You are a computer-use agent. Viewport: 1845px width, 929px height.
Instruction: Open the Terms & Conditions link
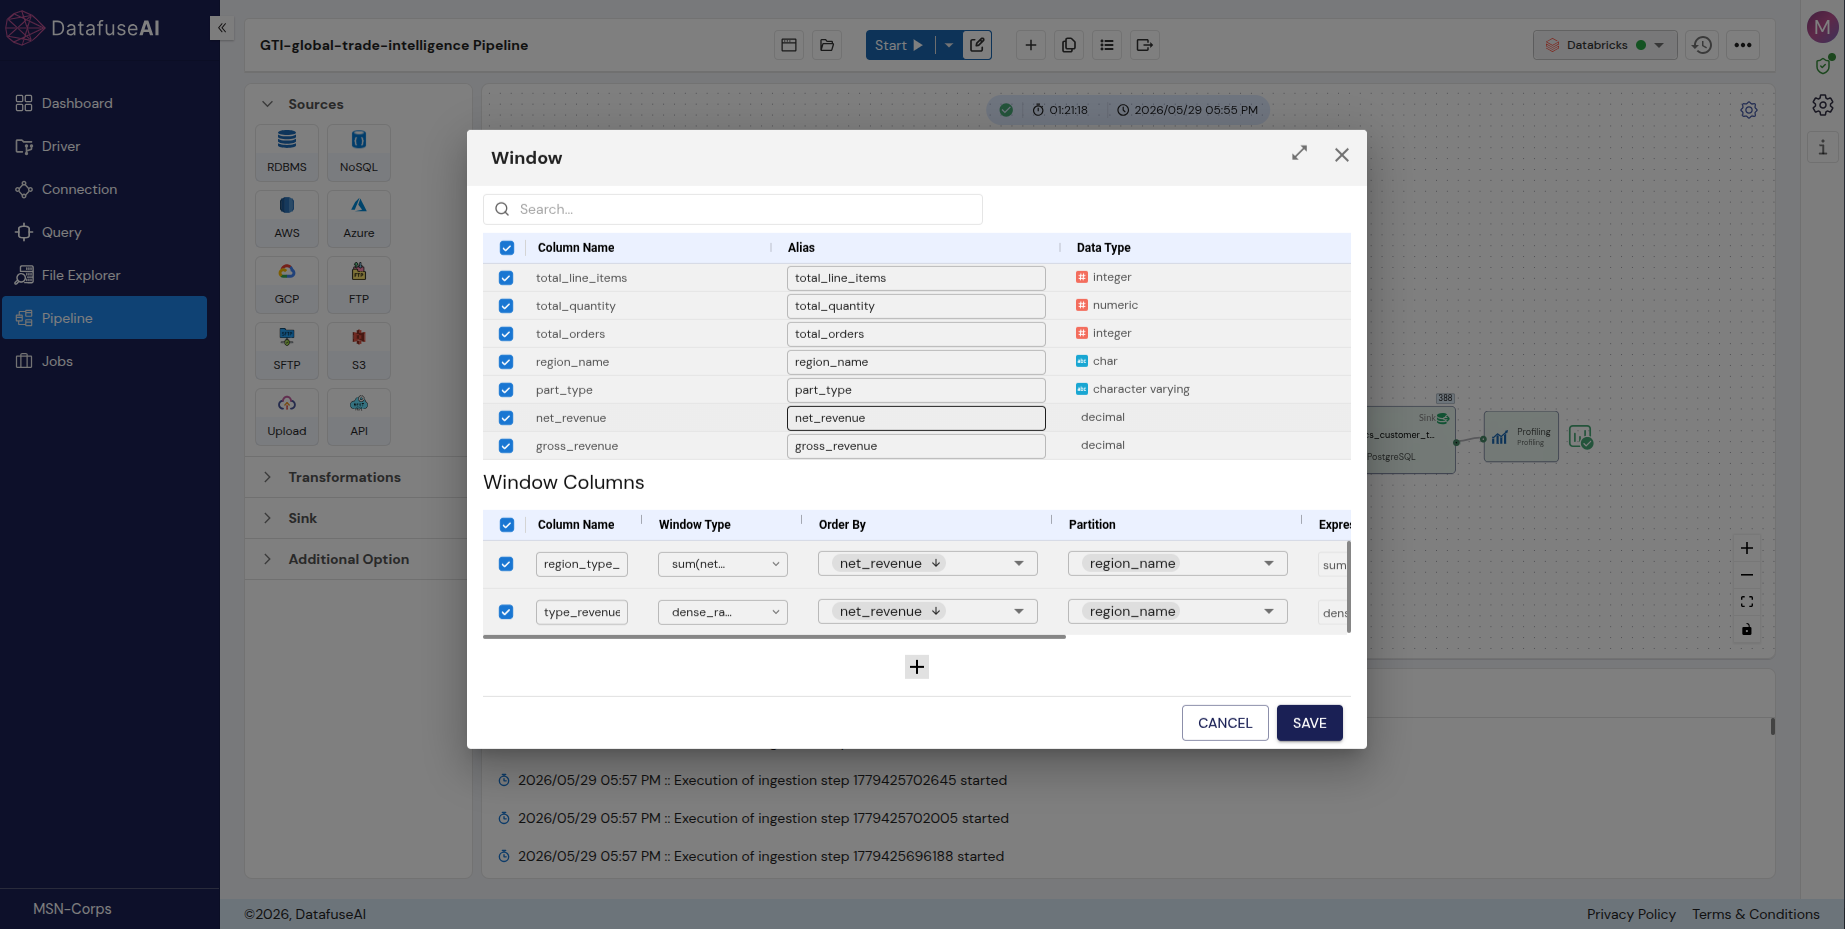click(1756, 914)
